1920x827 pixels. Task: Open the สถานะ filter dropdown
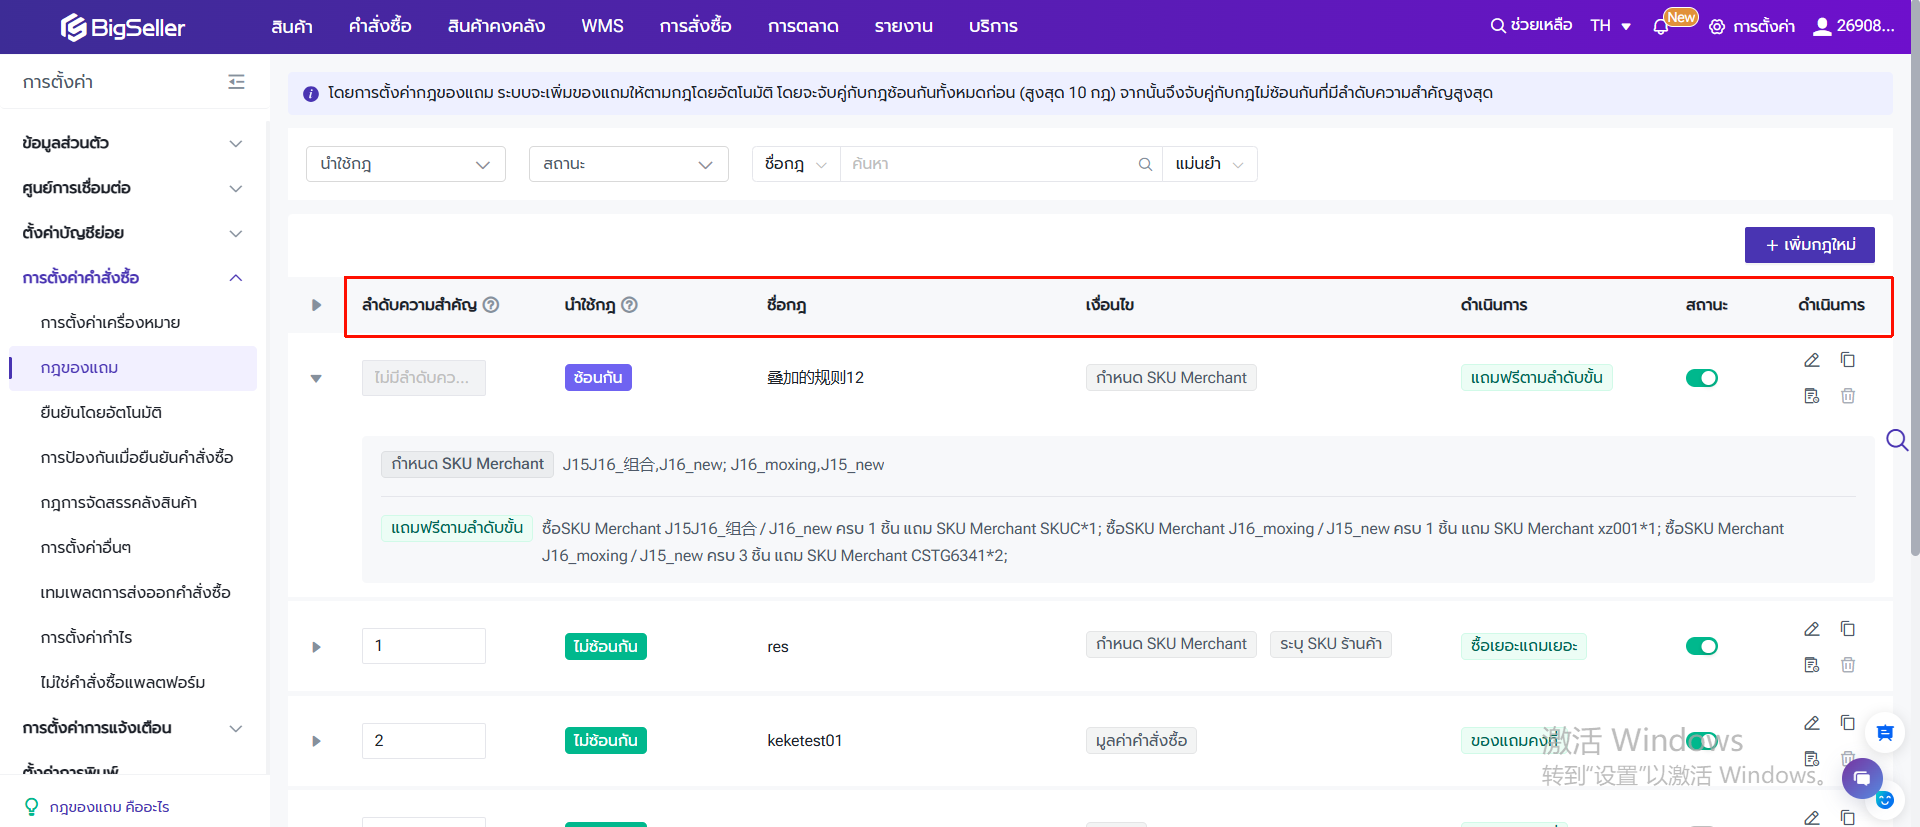[x=628, y=164]
